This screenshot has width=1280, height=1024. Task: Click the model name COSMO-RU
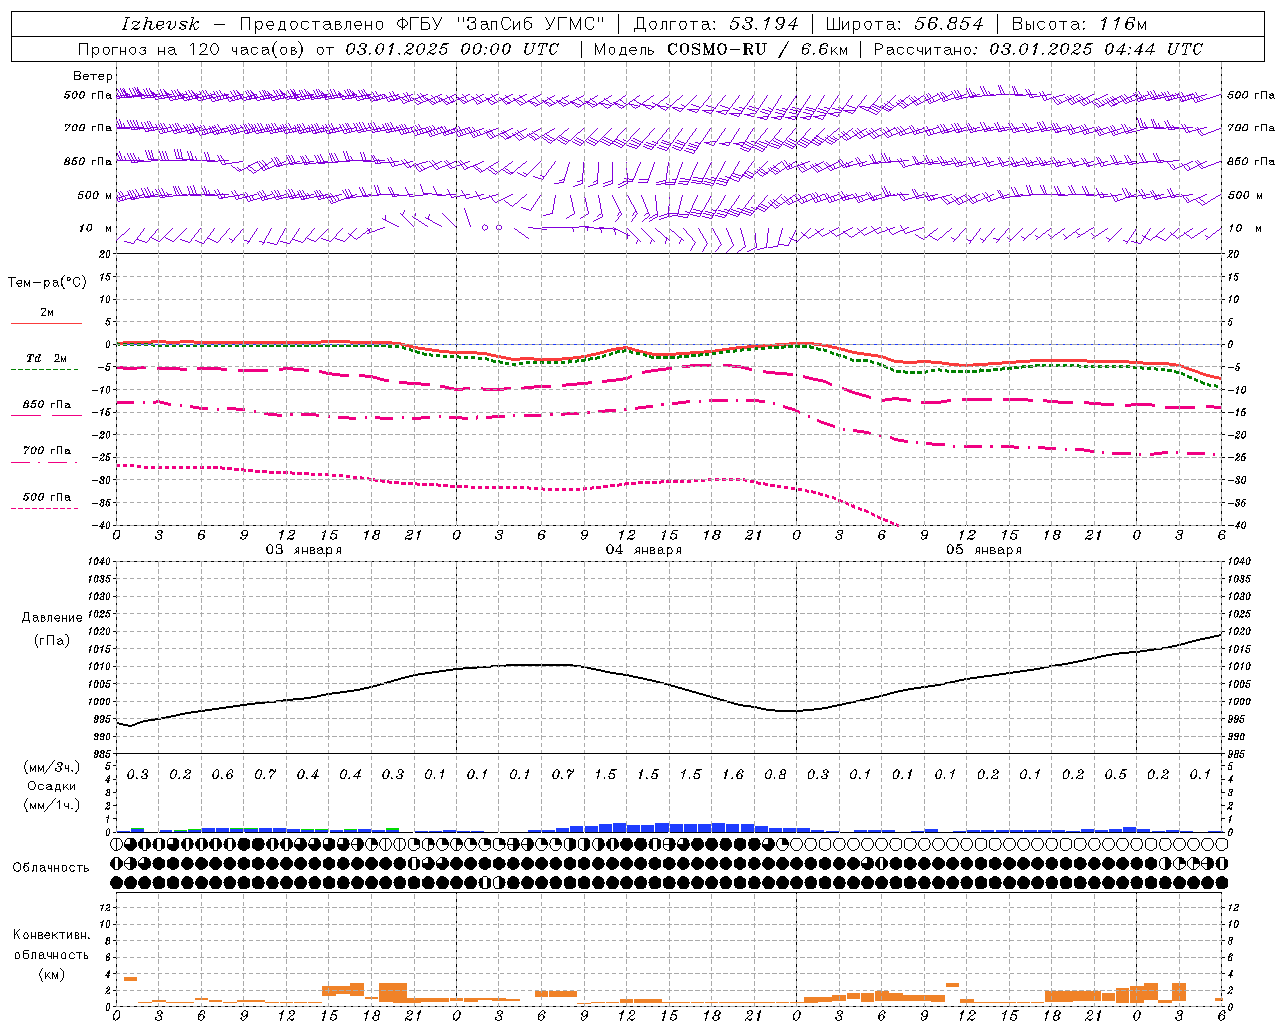718,49
